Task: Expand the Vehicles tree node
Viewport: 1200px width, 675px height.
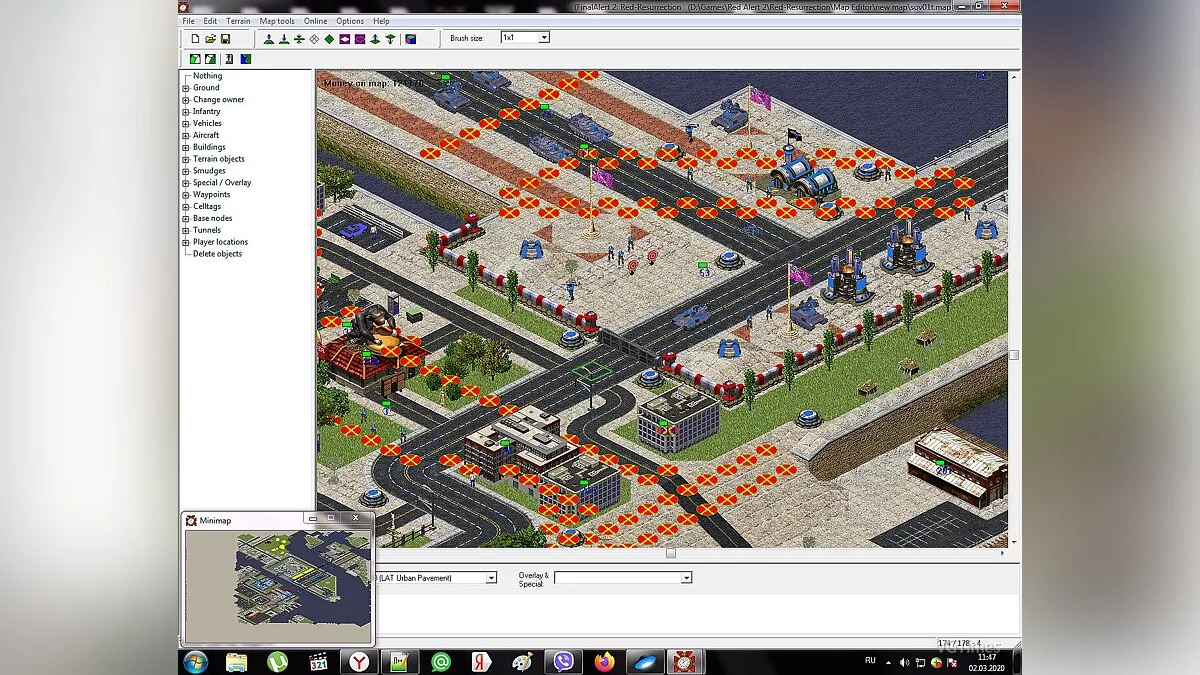Action: pyautogui.click(x=186, y=124)
